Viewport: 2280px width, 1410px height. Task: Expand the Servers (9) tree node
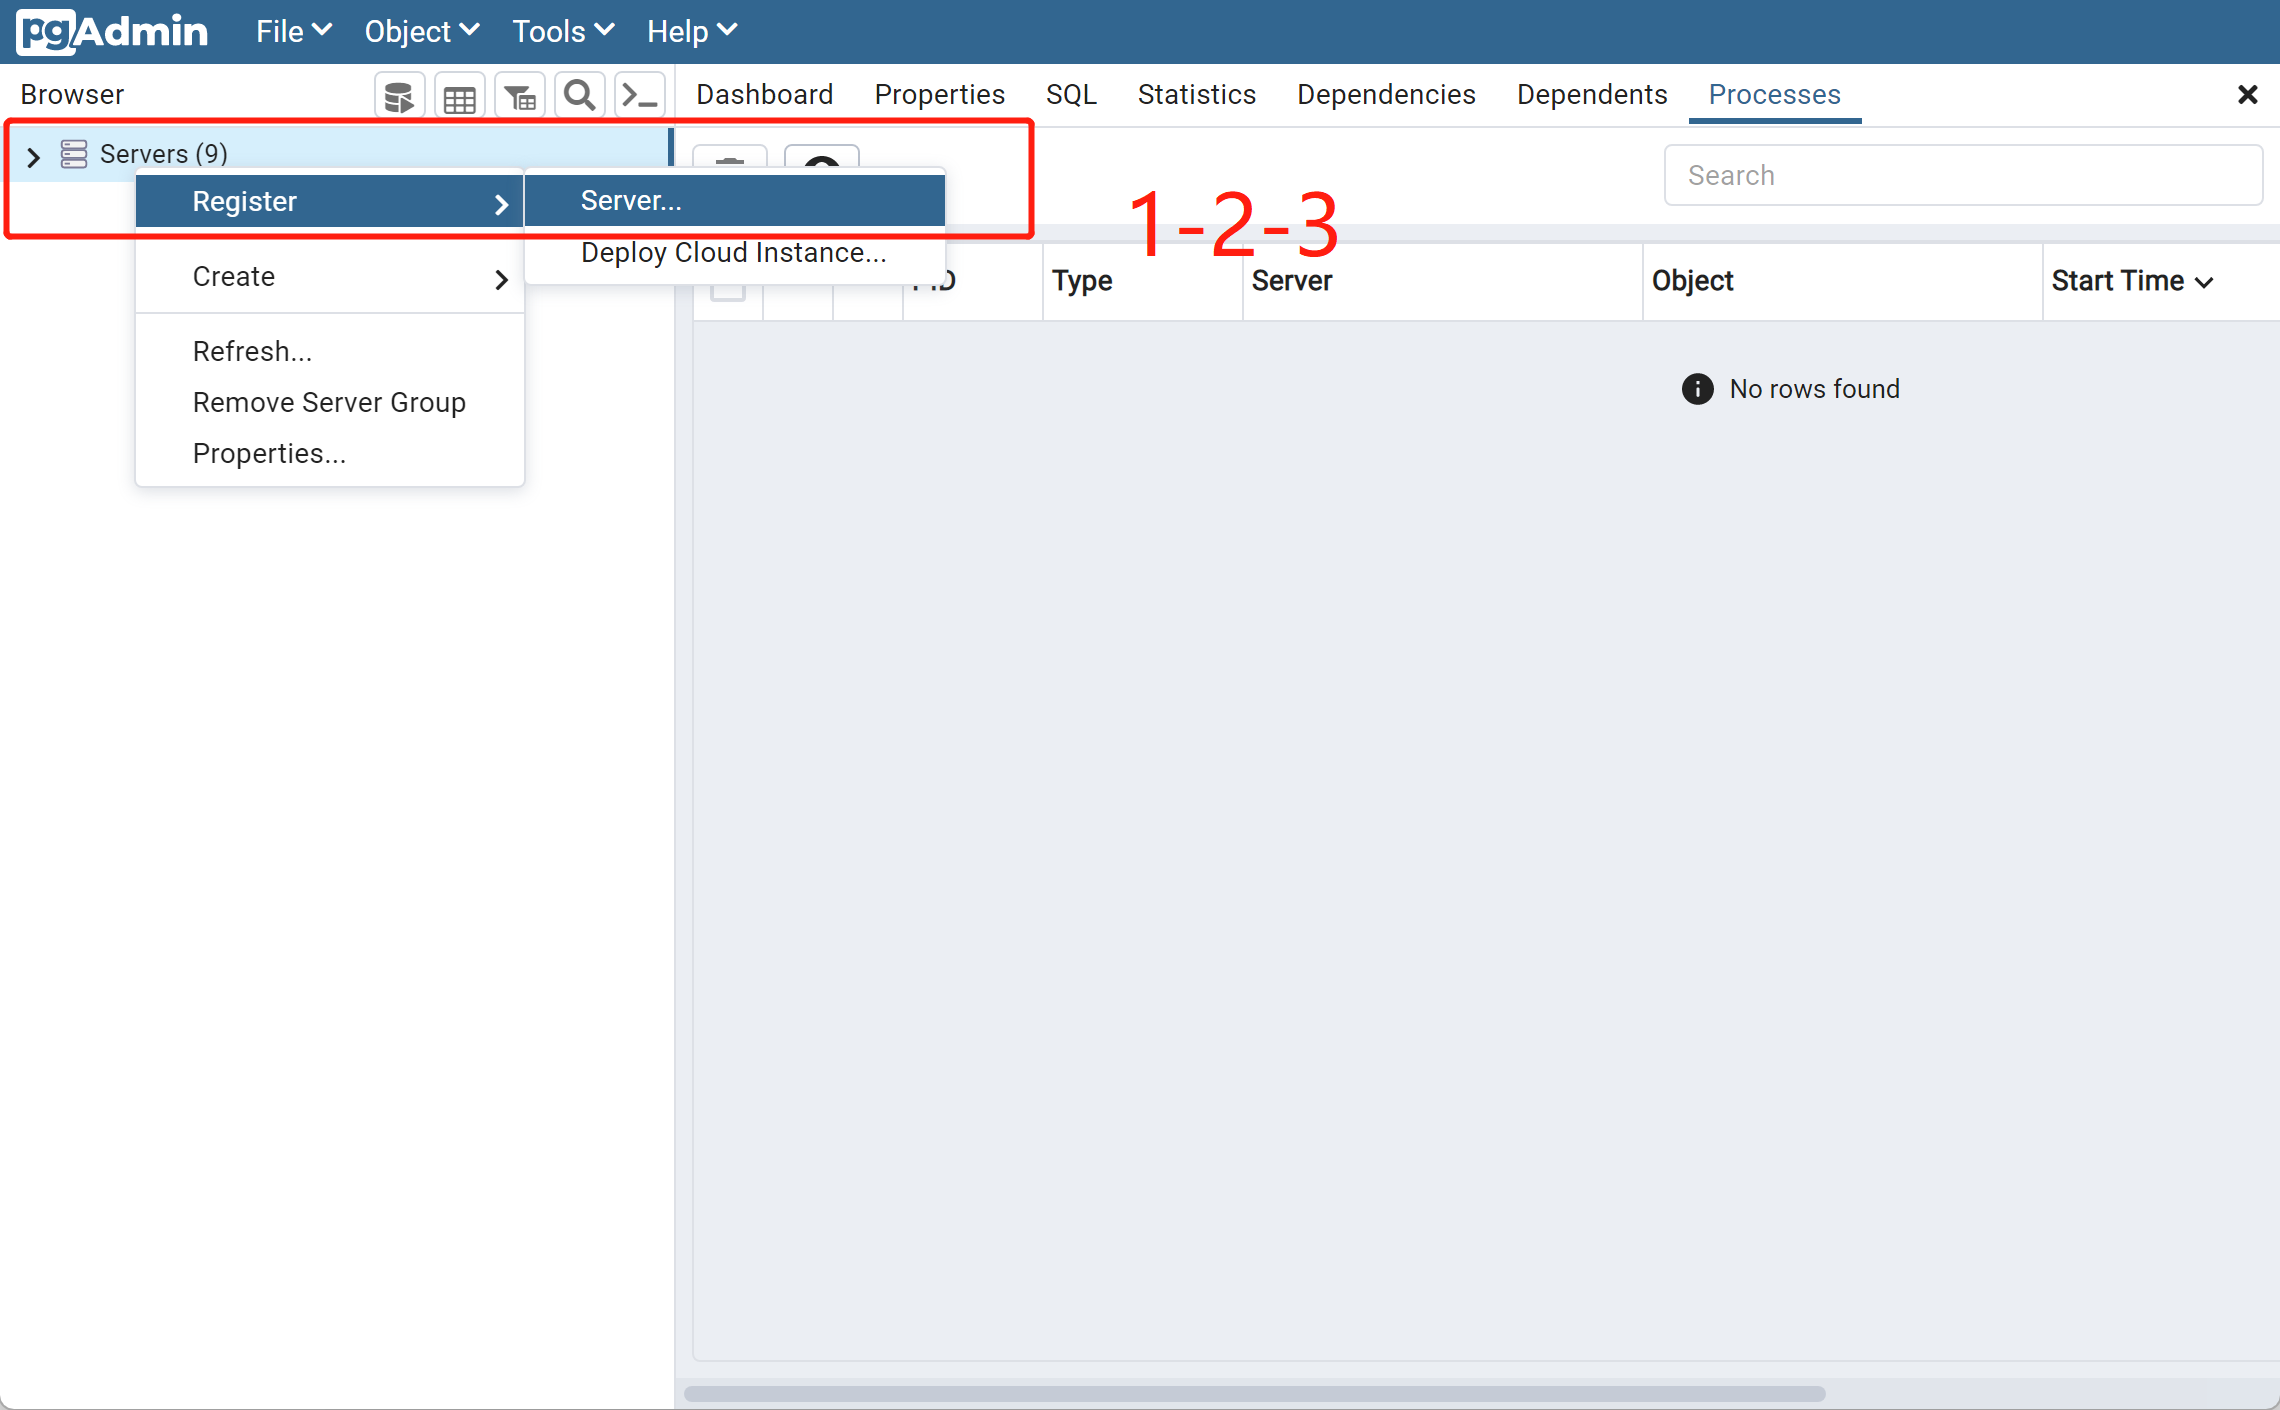coord(33,157)
